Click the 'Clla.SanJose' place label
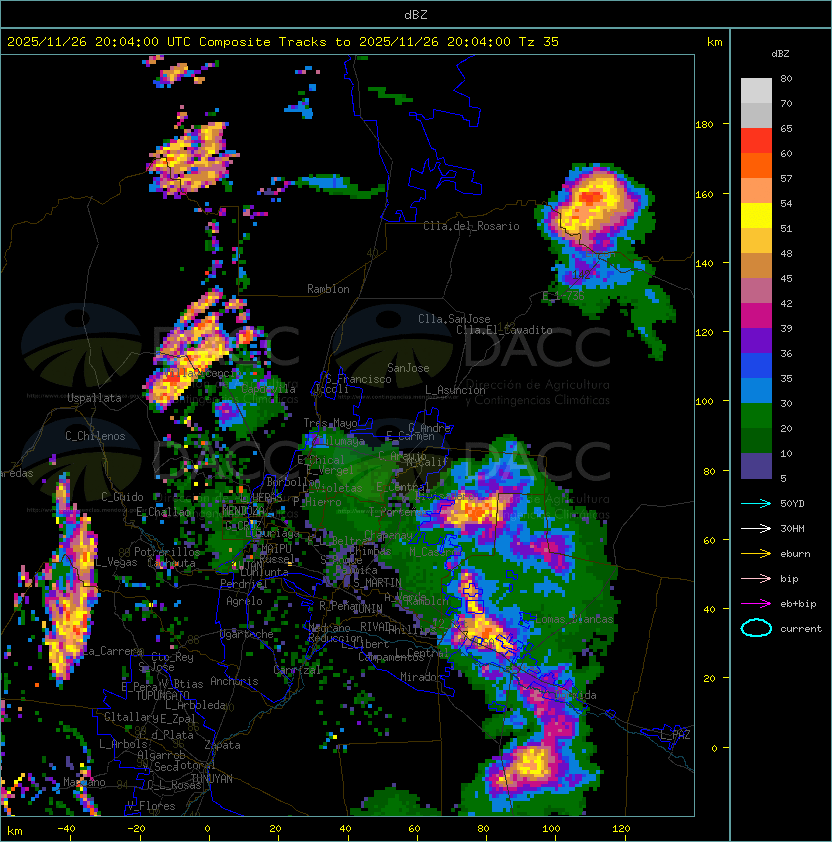Screen dimensions: 832x842 (454, 319)
